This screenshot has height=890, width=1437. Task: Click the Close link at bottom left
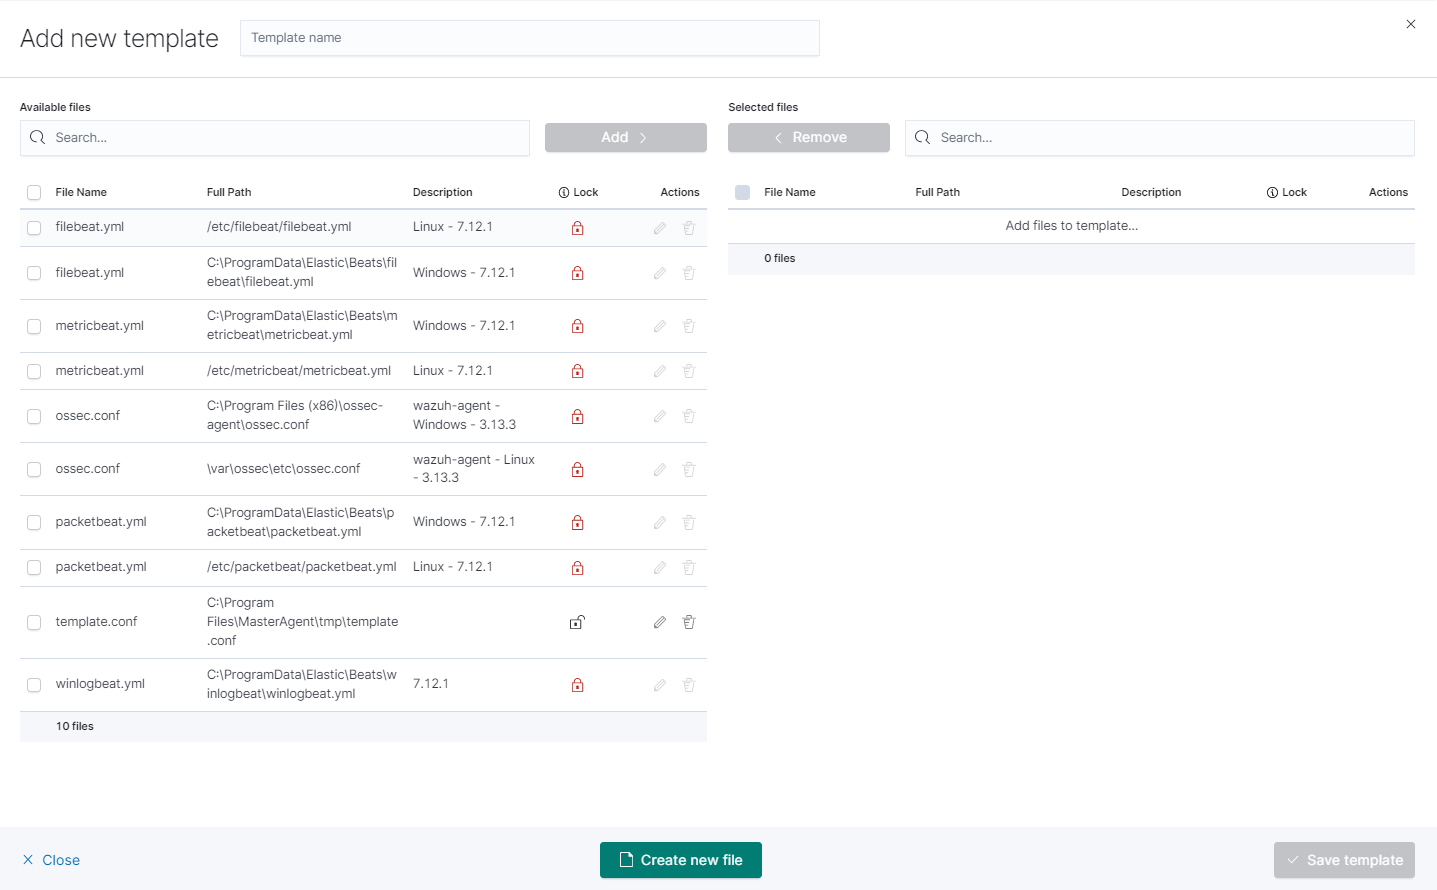tap(52, 860)
